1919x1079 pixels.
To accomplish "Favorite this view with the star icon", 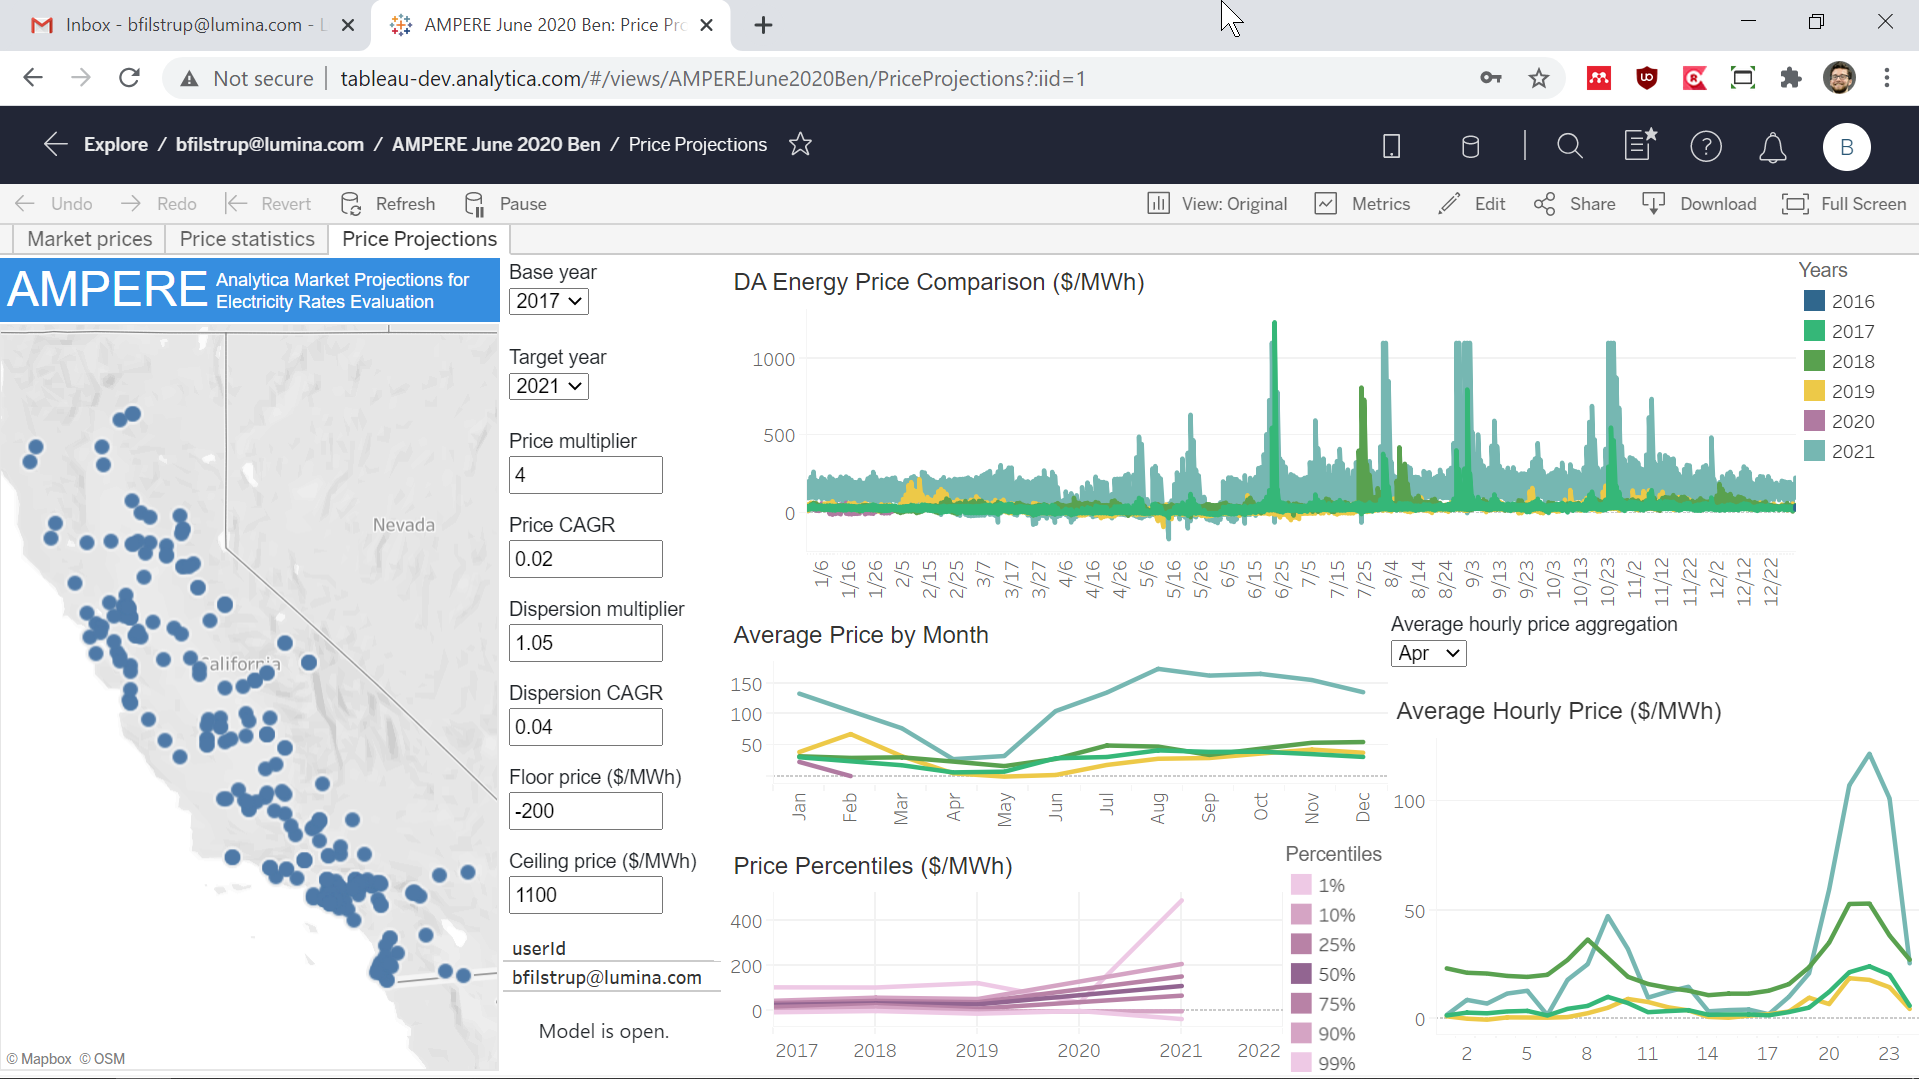I will click(x=800, y=144).
